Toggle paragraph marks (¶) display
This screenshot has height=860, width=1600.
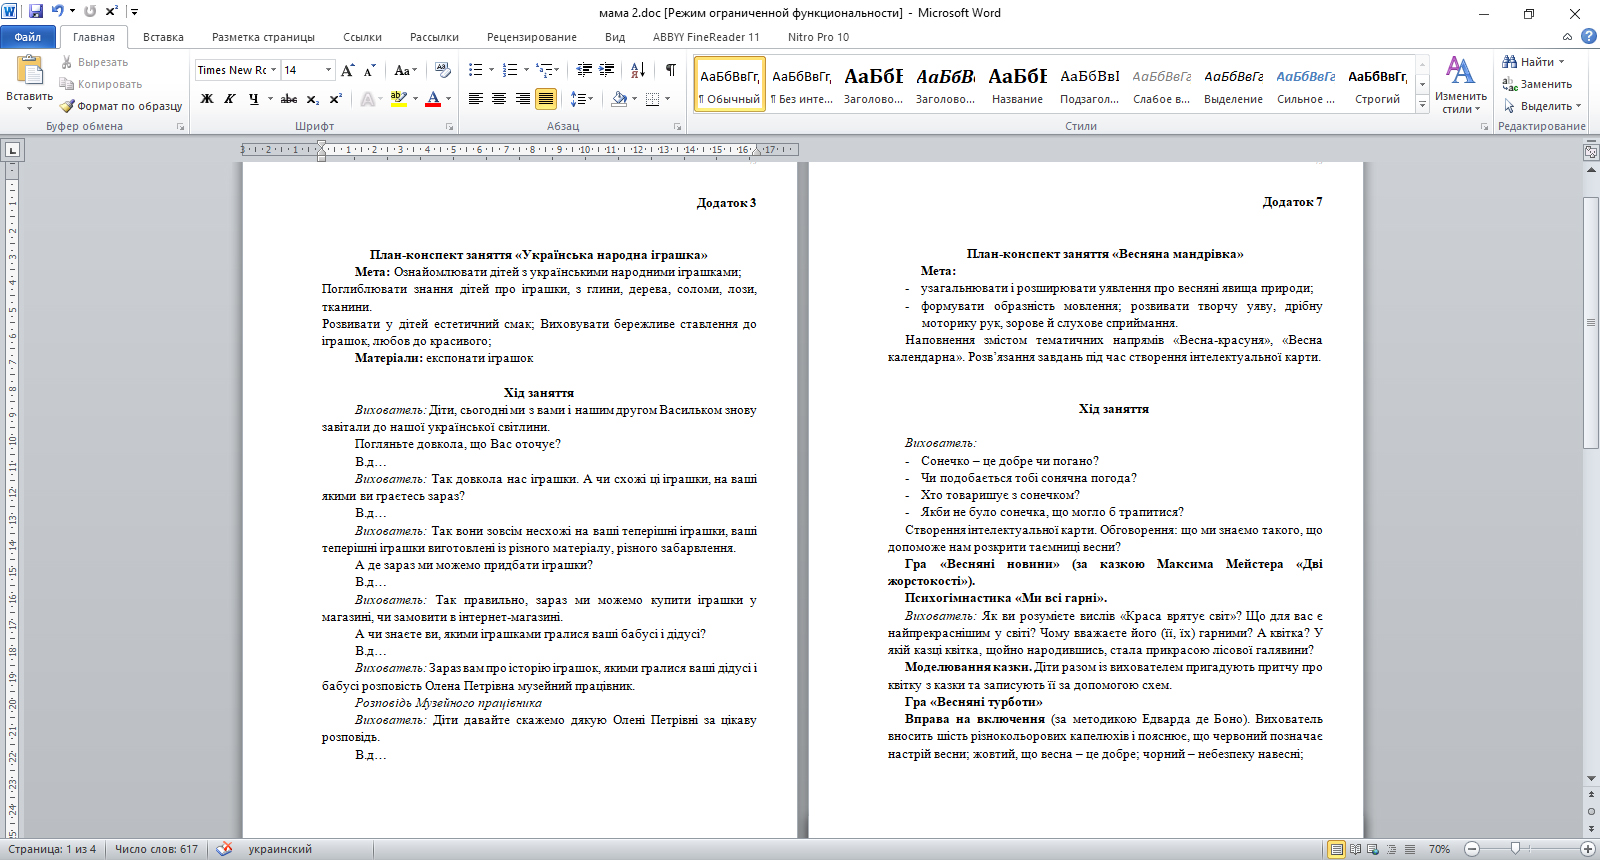(x=671, y=70)
